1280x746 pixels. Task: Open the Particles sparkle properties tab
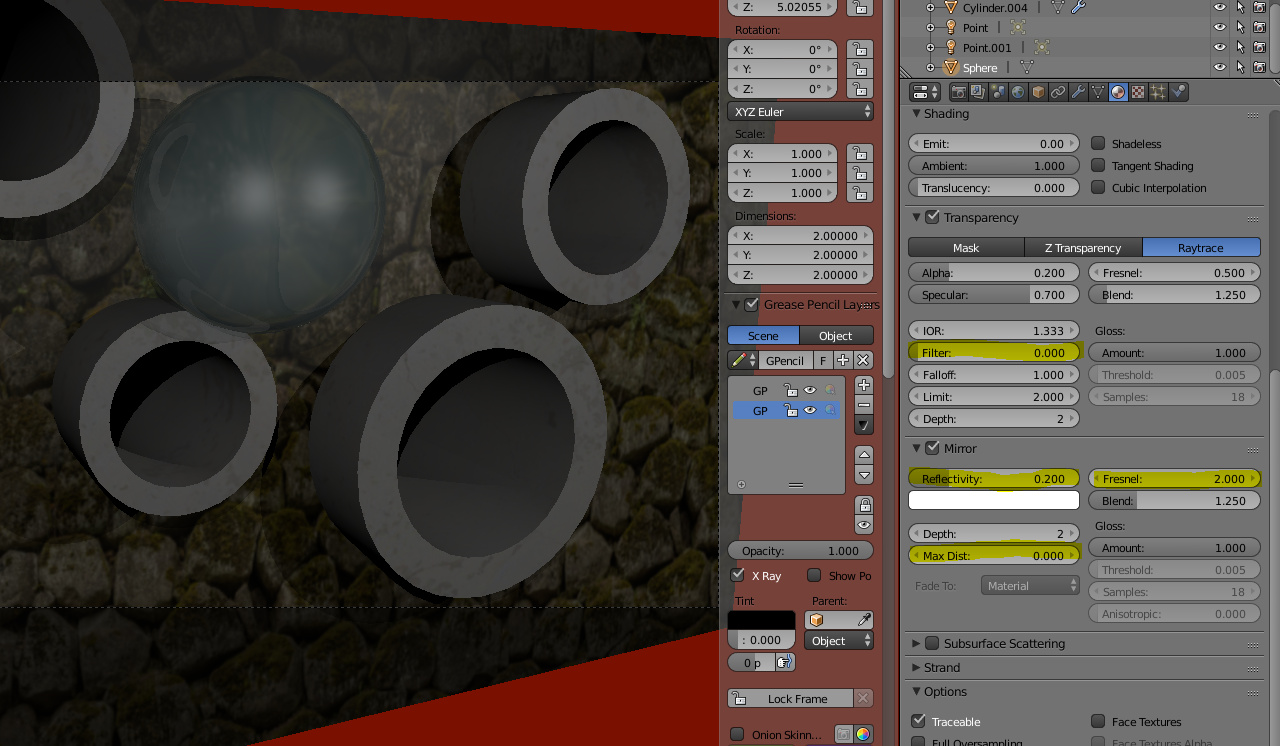click(1158, 92)
